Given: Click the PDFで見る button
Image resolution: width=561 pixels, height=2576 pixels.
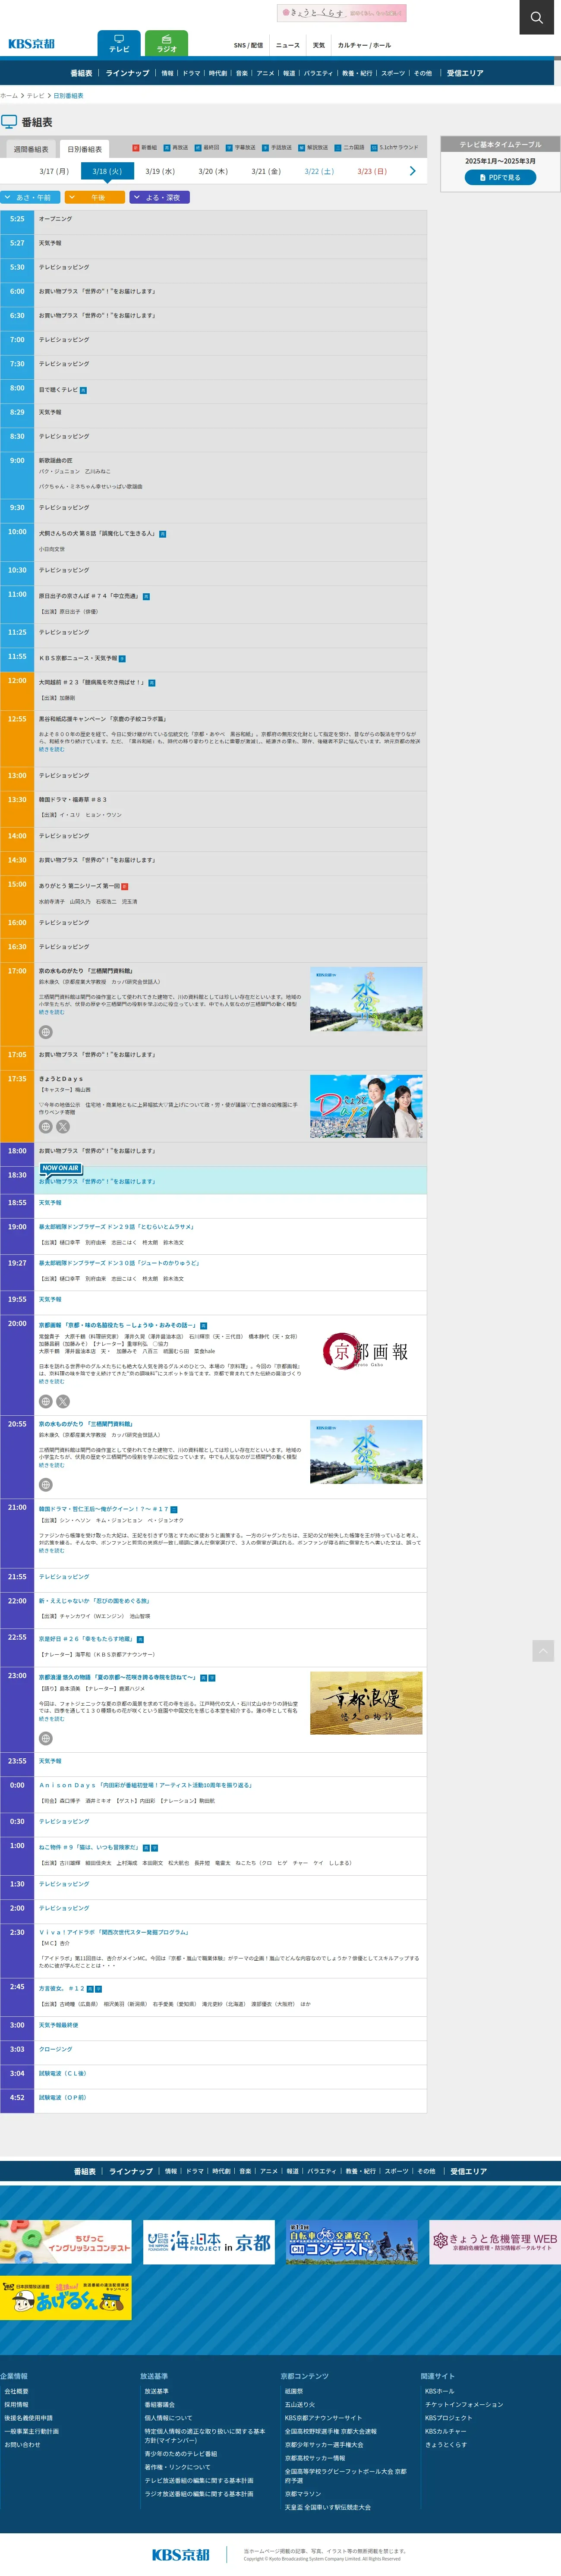Looking at the screenshot, I should coord(500,177).
